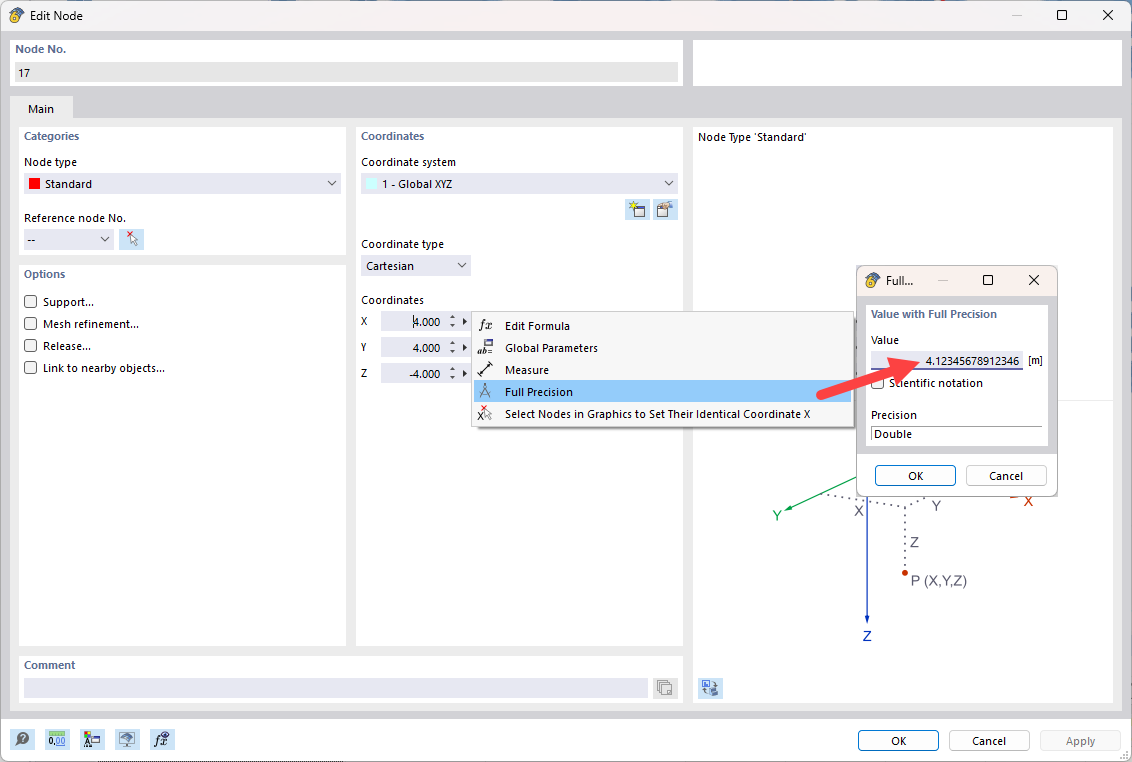Click the help search icon at bottom left
1132x762 pixels.
click(23, 739)
